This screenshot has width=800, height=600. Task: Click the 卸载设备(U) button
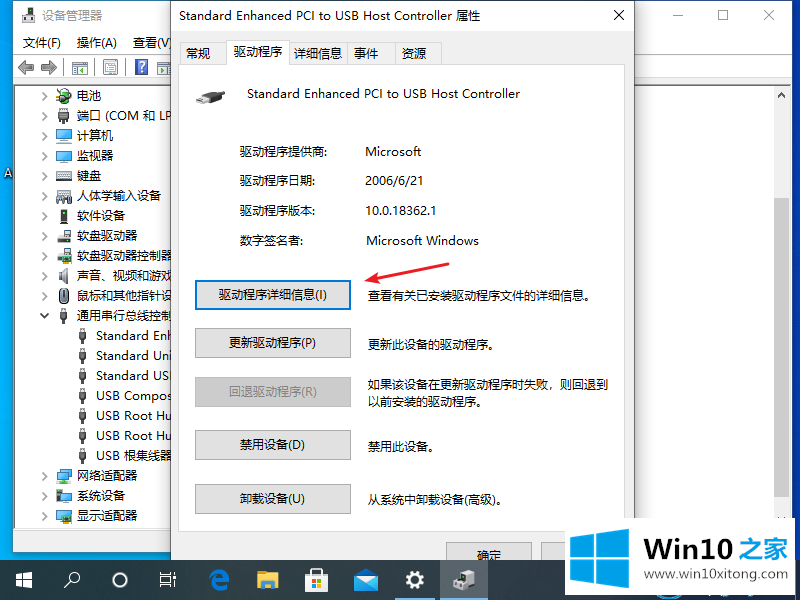pos(272,499)
